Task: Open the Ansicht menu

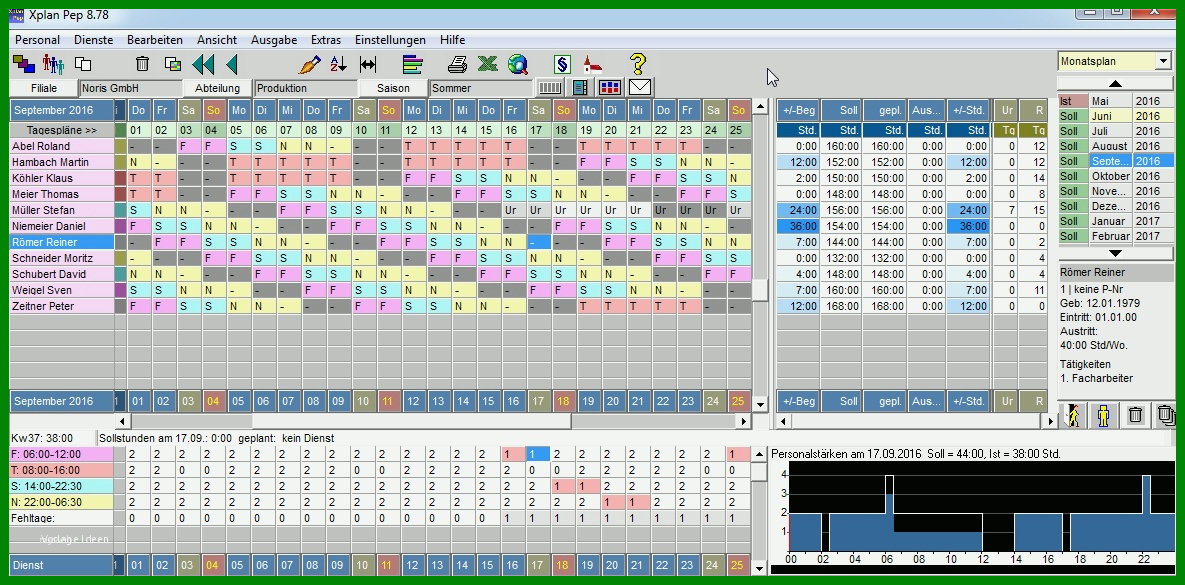Action: (217, 40)
